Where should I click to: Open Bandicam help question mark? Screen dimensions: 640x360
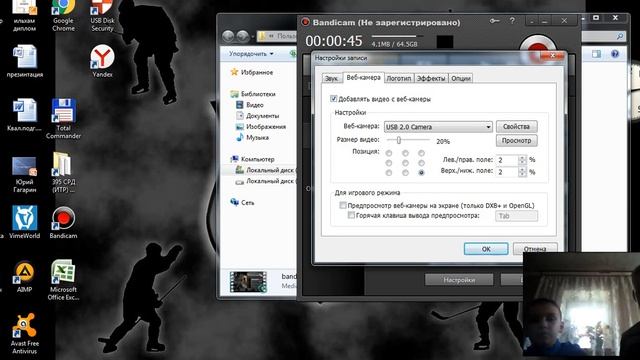512,20
